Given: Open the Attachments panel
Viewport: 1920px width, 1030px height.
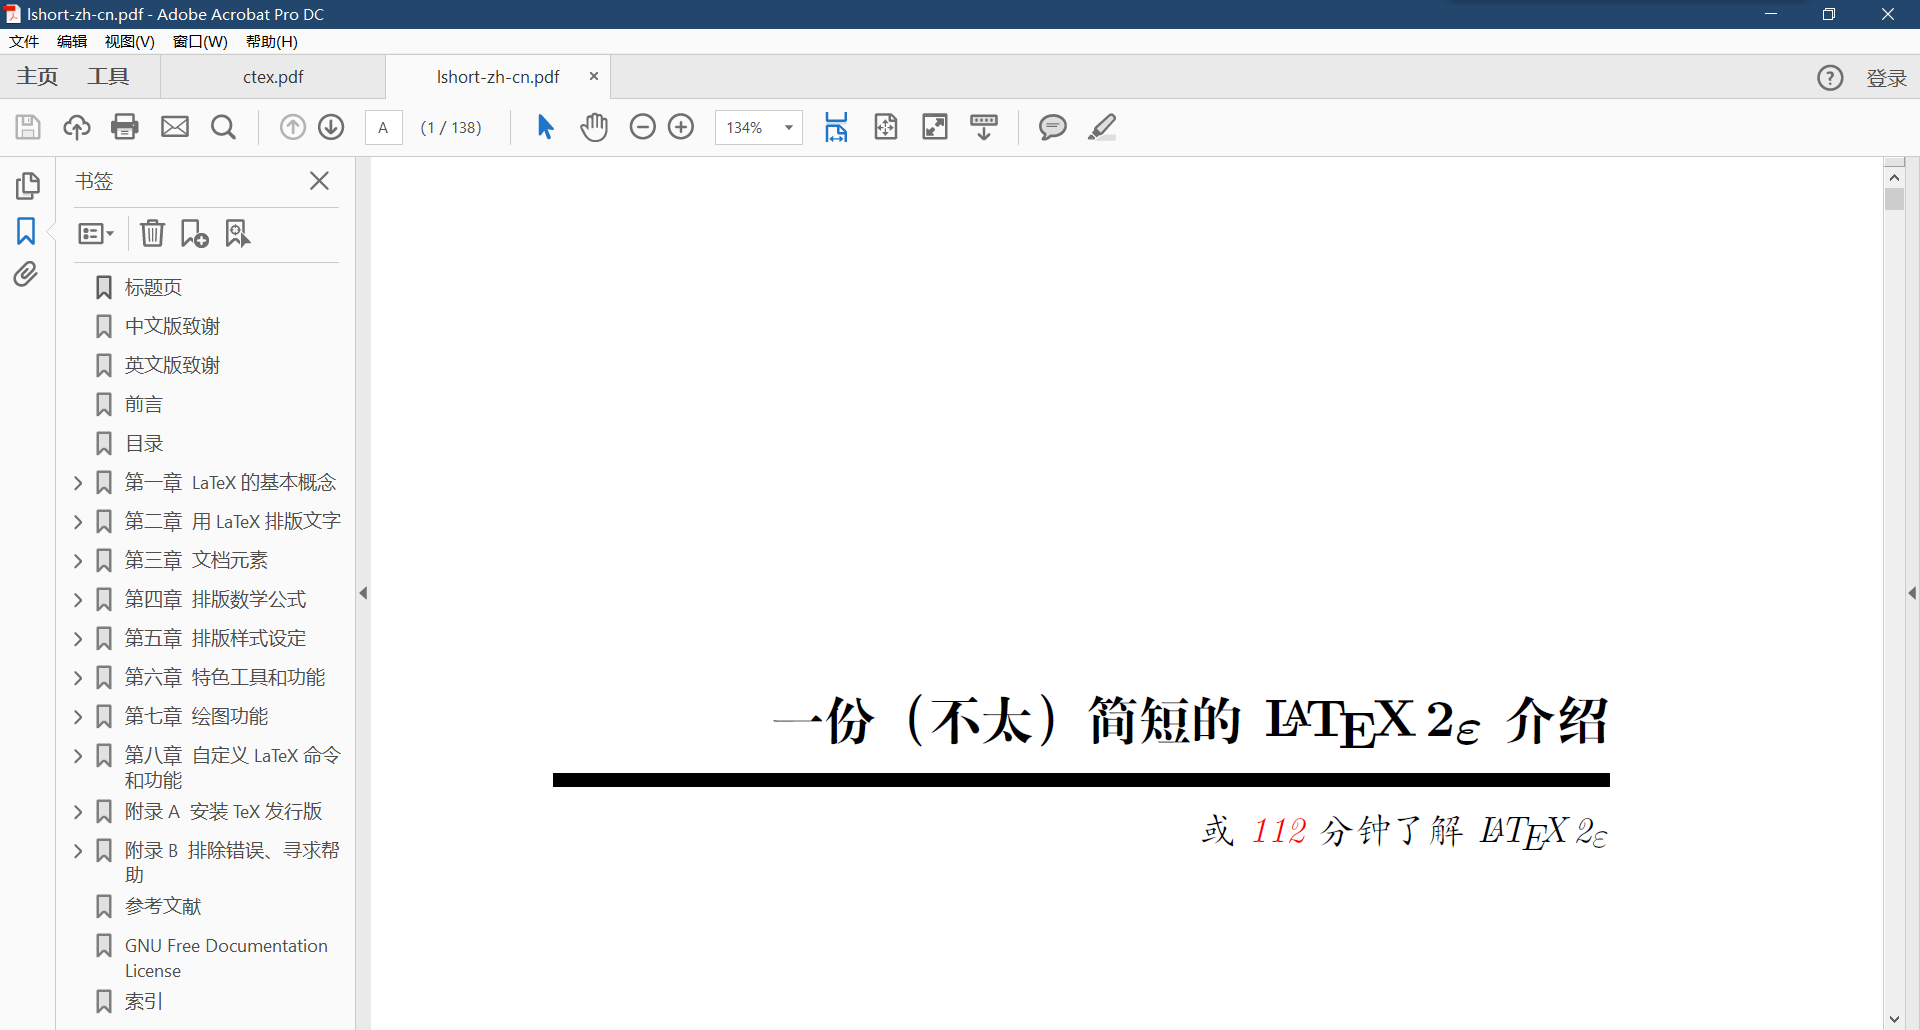Looking at the screenshot, I should (25, 274).
